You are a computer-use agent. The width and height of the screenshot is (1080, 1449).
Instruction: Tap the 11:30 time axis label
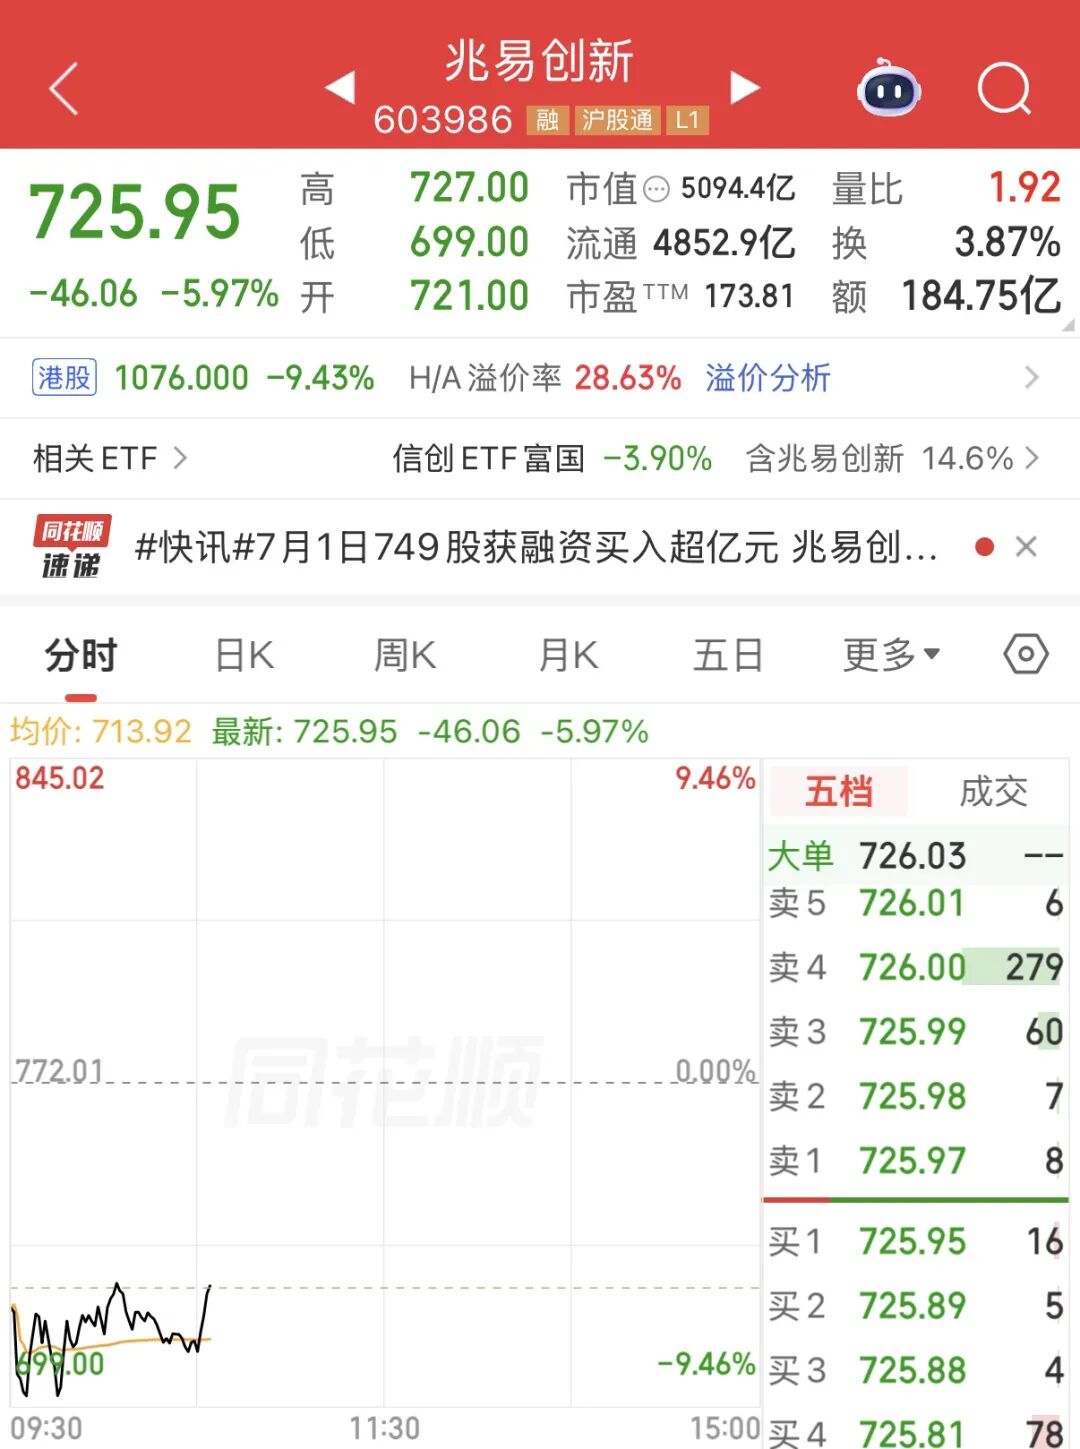(384, 1428)
